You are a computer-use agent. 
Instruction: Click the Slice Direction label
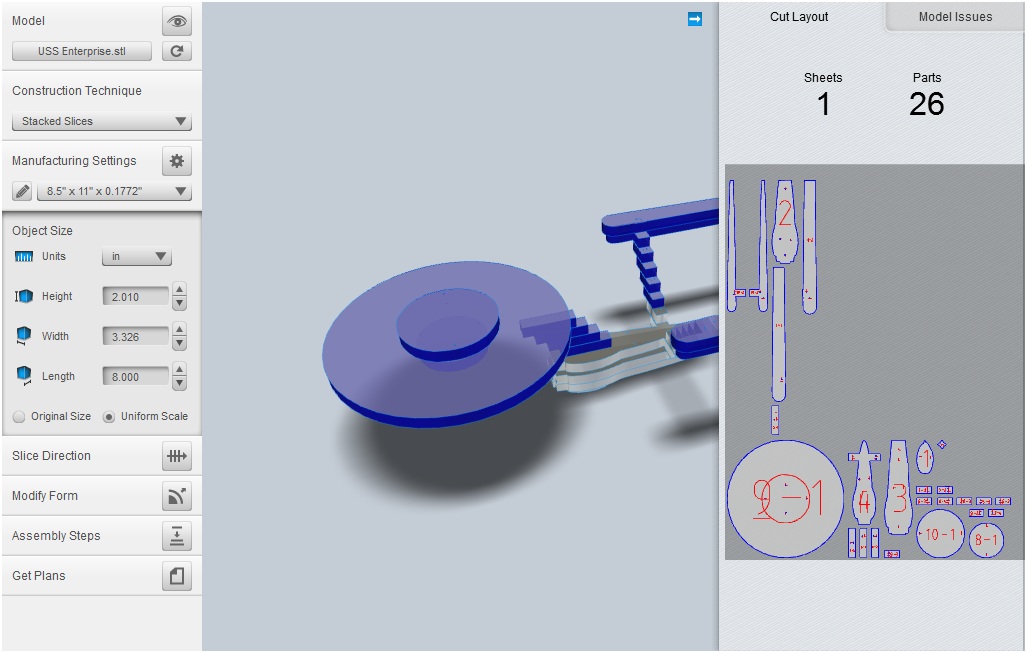pos(51,456)
